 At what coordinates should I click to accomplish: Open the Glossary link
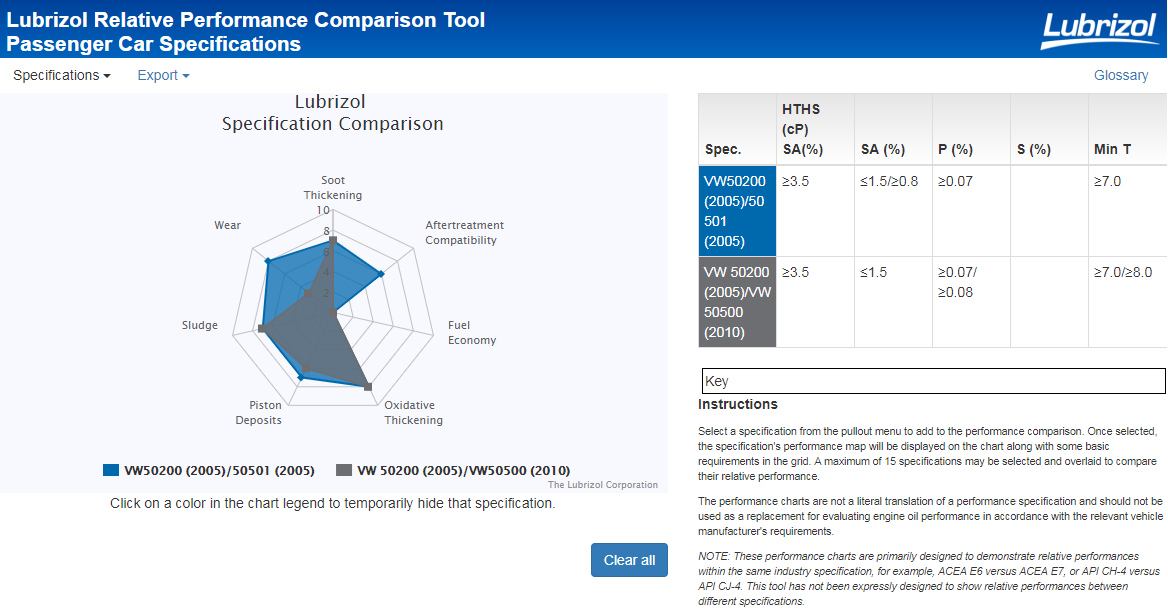[1120, 75]
